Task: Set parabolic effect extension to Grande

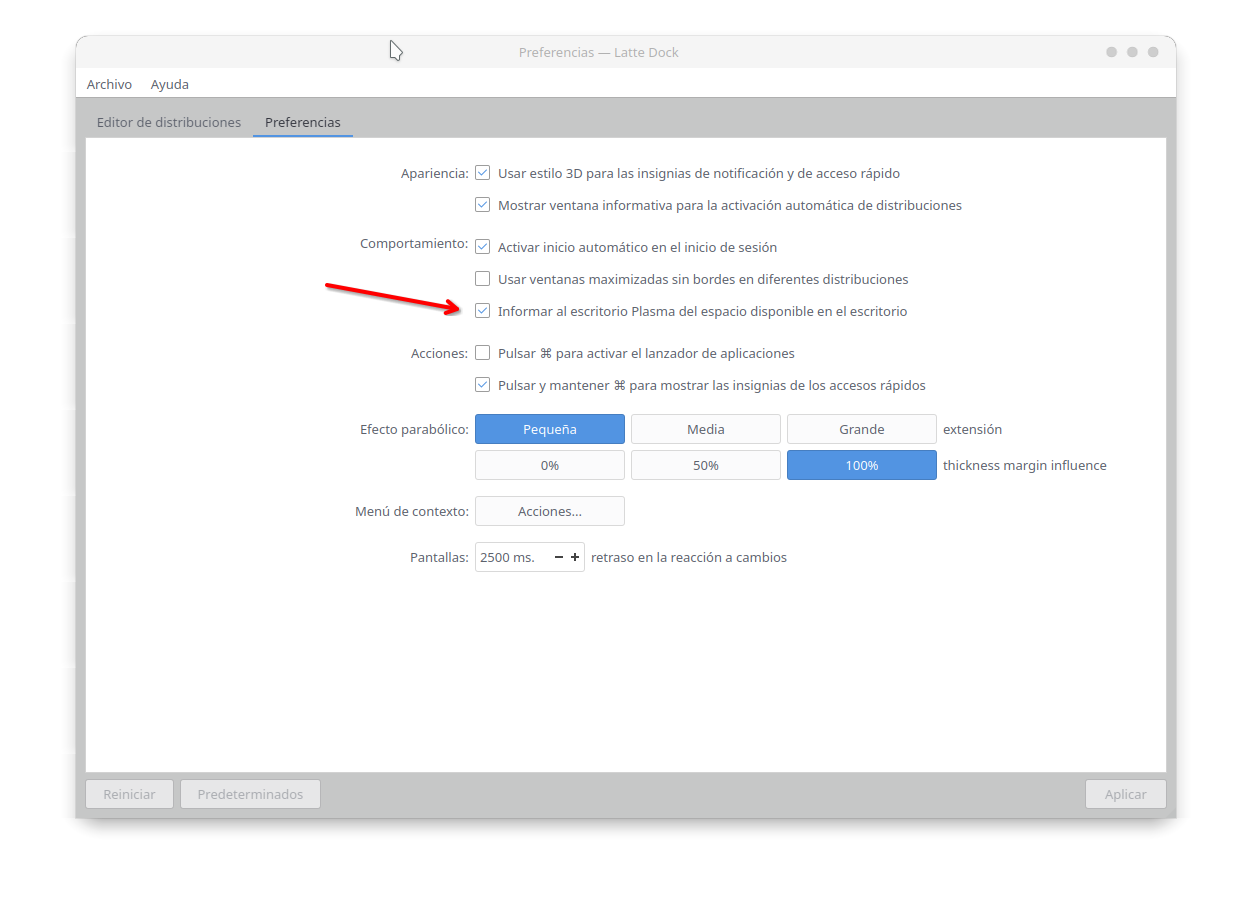Action: [862, 429]
